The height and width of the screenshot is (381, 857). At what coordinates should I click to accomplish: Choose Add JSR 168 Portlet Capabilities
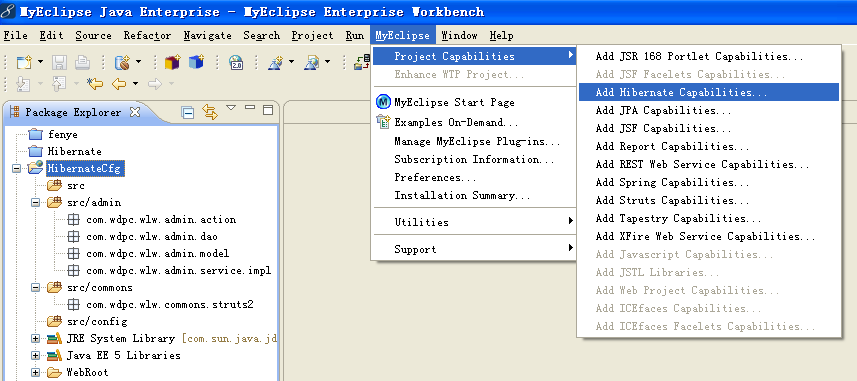[708, 56]
